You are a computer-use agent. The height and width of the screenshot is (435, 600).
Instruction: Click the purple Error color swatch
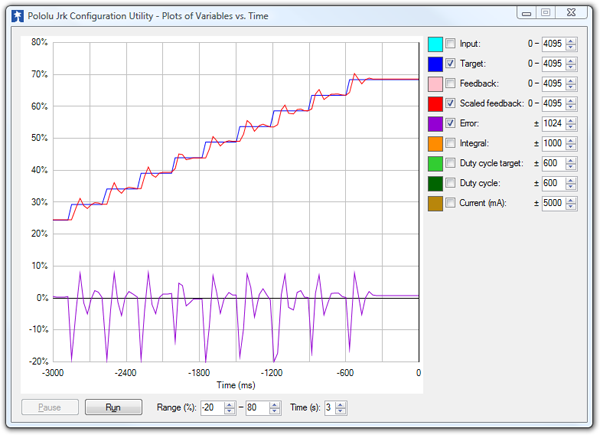coord(435,124)
